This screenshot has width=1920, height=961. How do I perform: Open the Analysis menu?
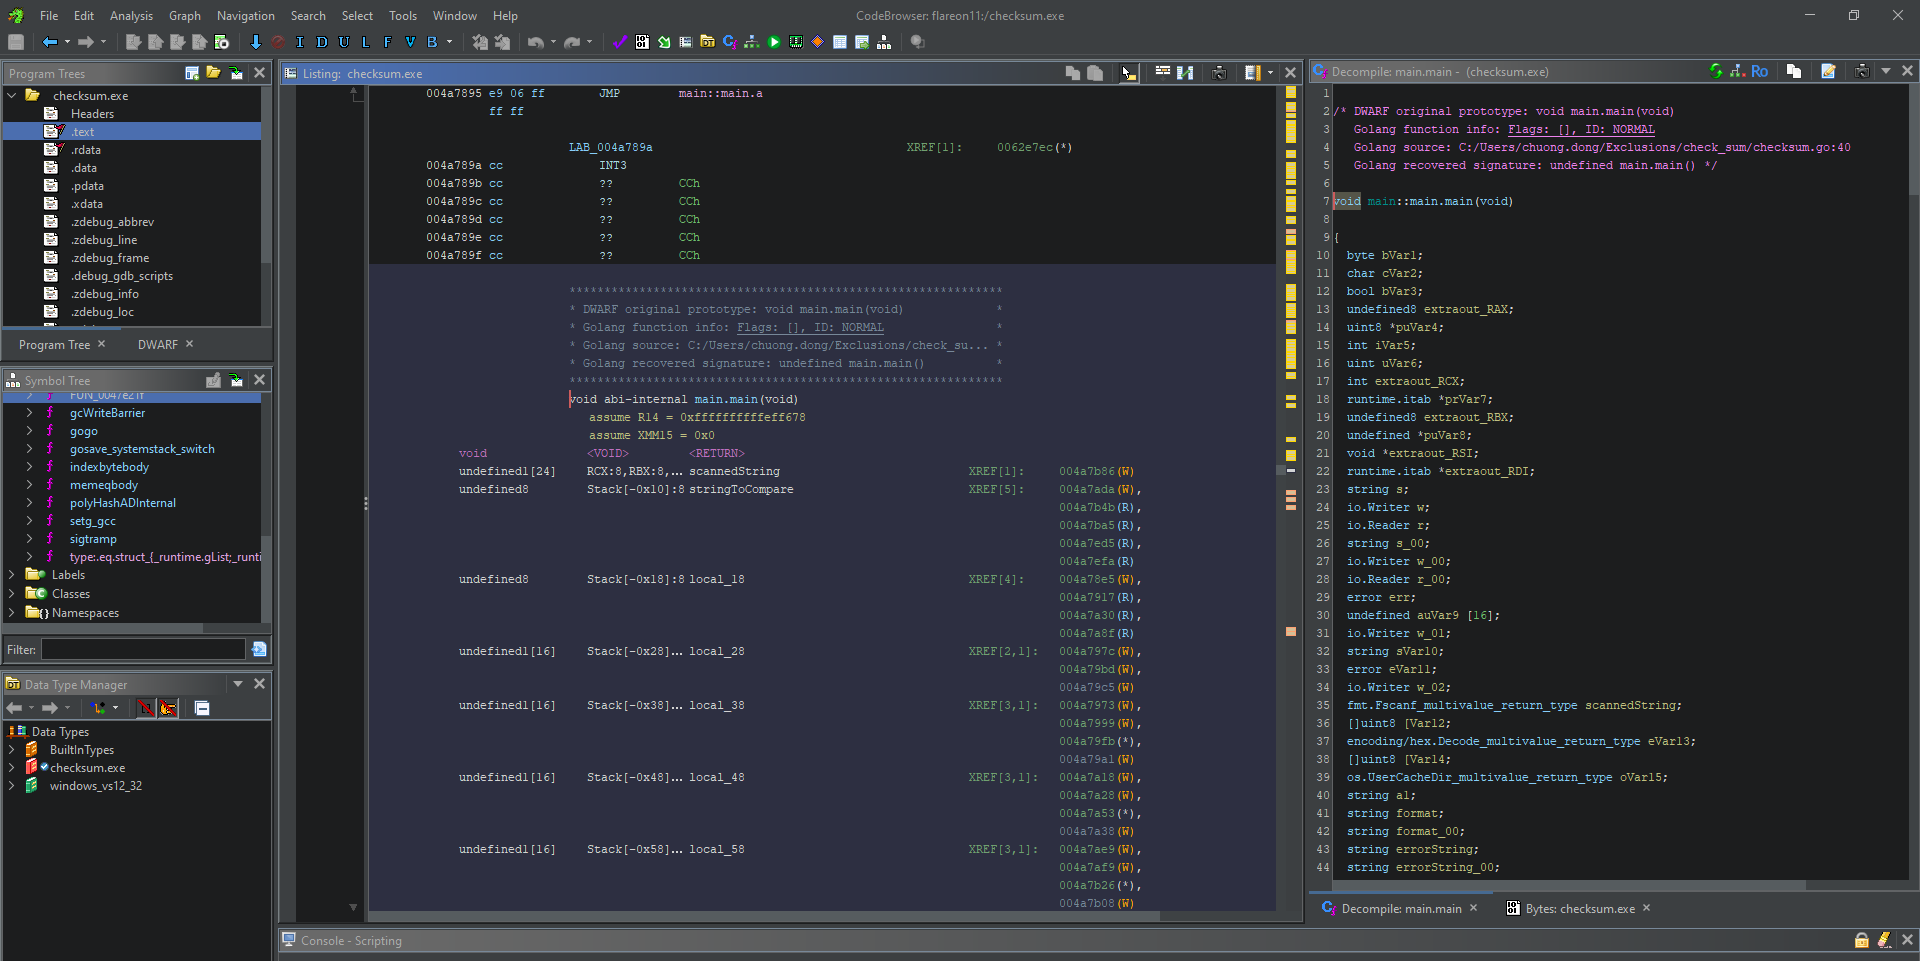(x=131, y=16)
